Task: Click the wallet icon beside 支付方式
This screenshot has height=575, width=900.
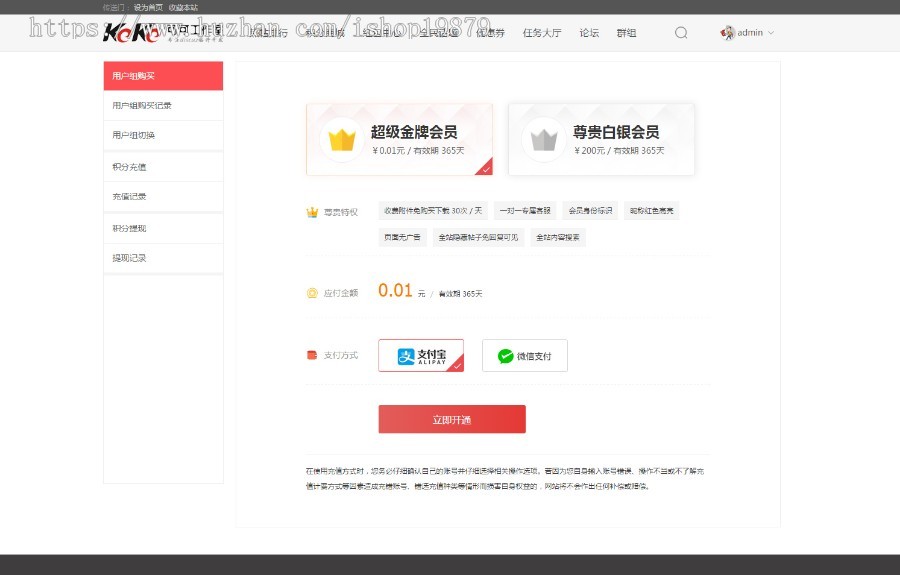Action: pyautogui.click(x=312, y=355)
